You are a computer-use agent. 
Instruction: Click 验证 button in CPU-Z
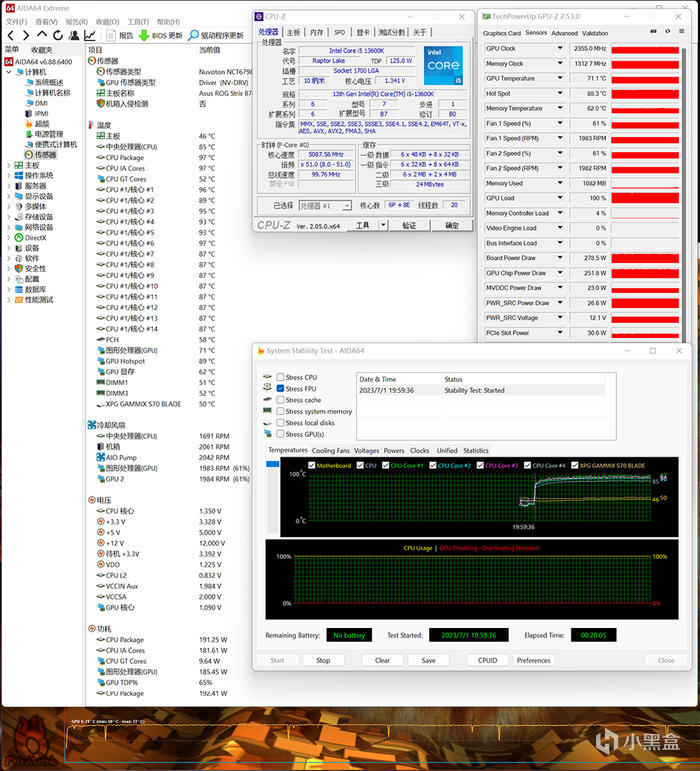pyautogui.click(x=409, y=225)
